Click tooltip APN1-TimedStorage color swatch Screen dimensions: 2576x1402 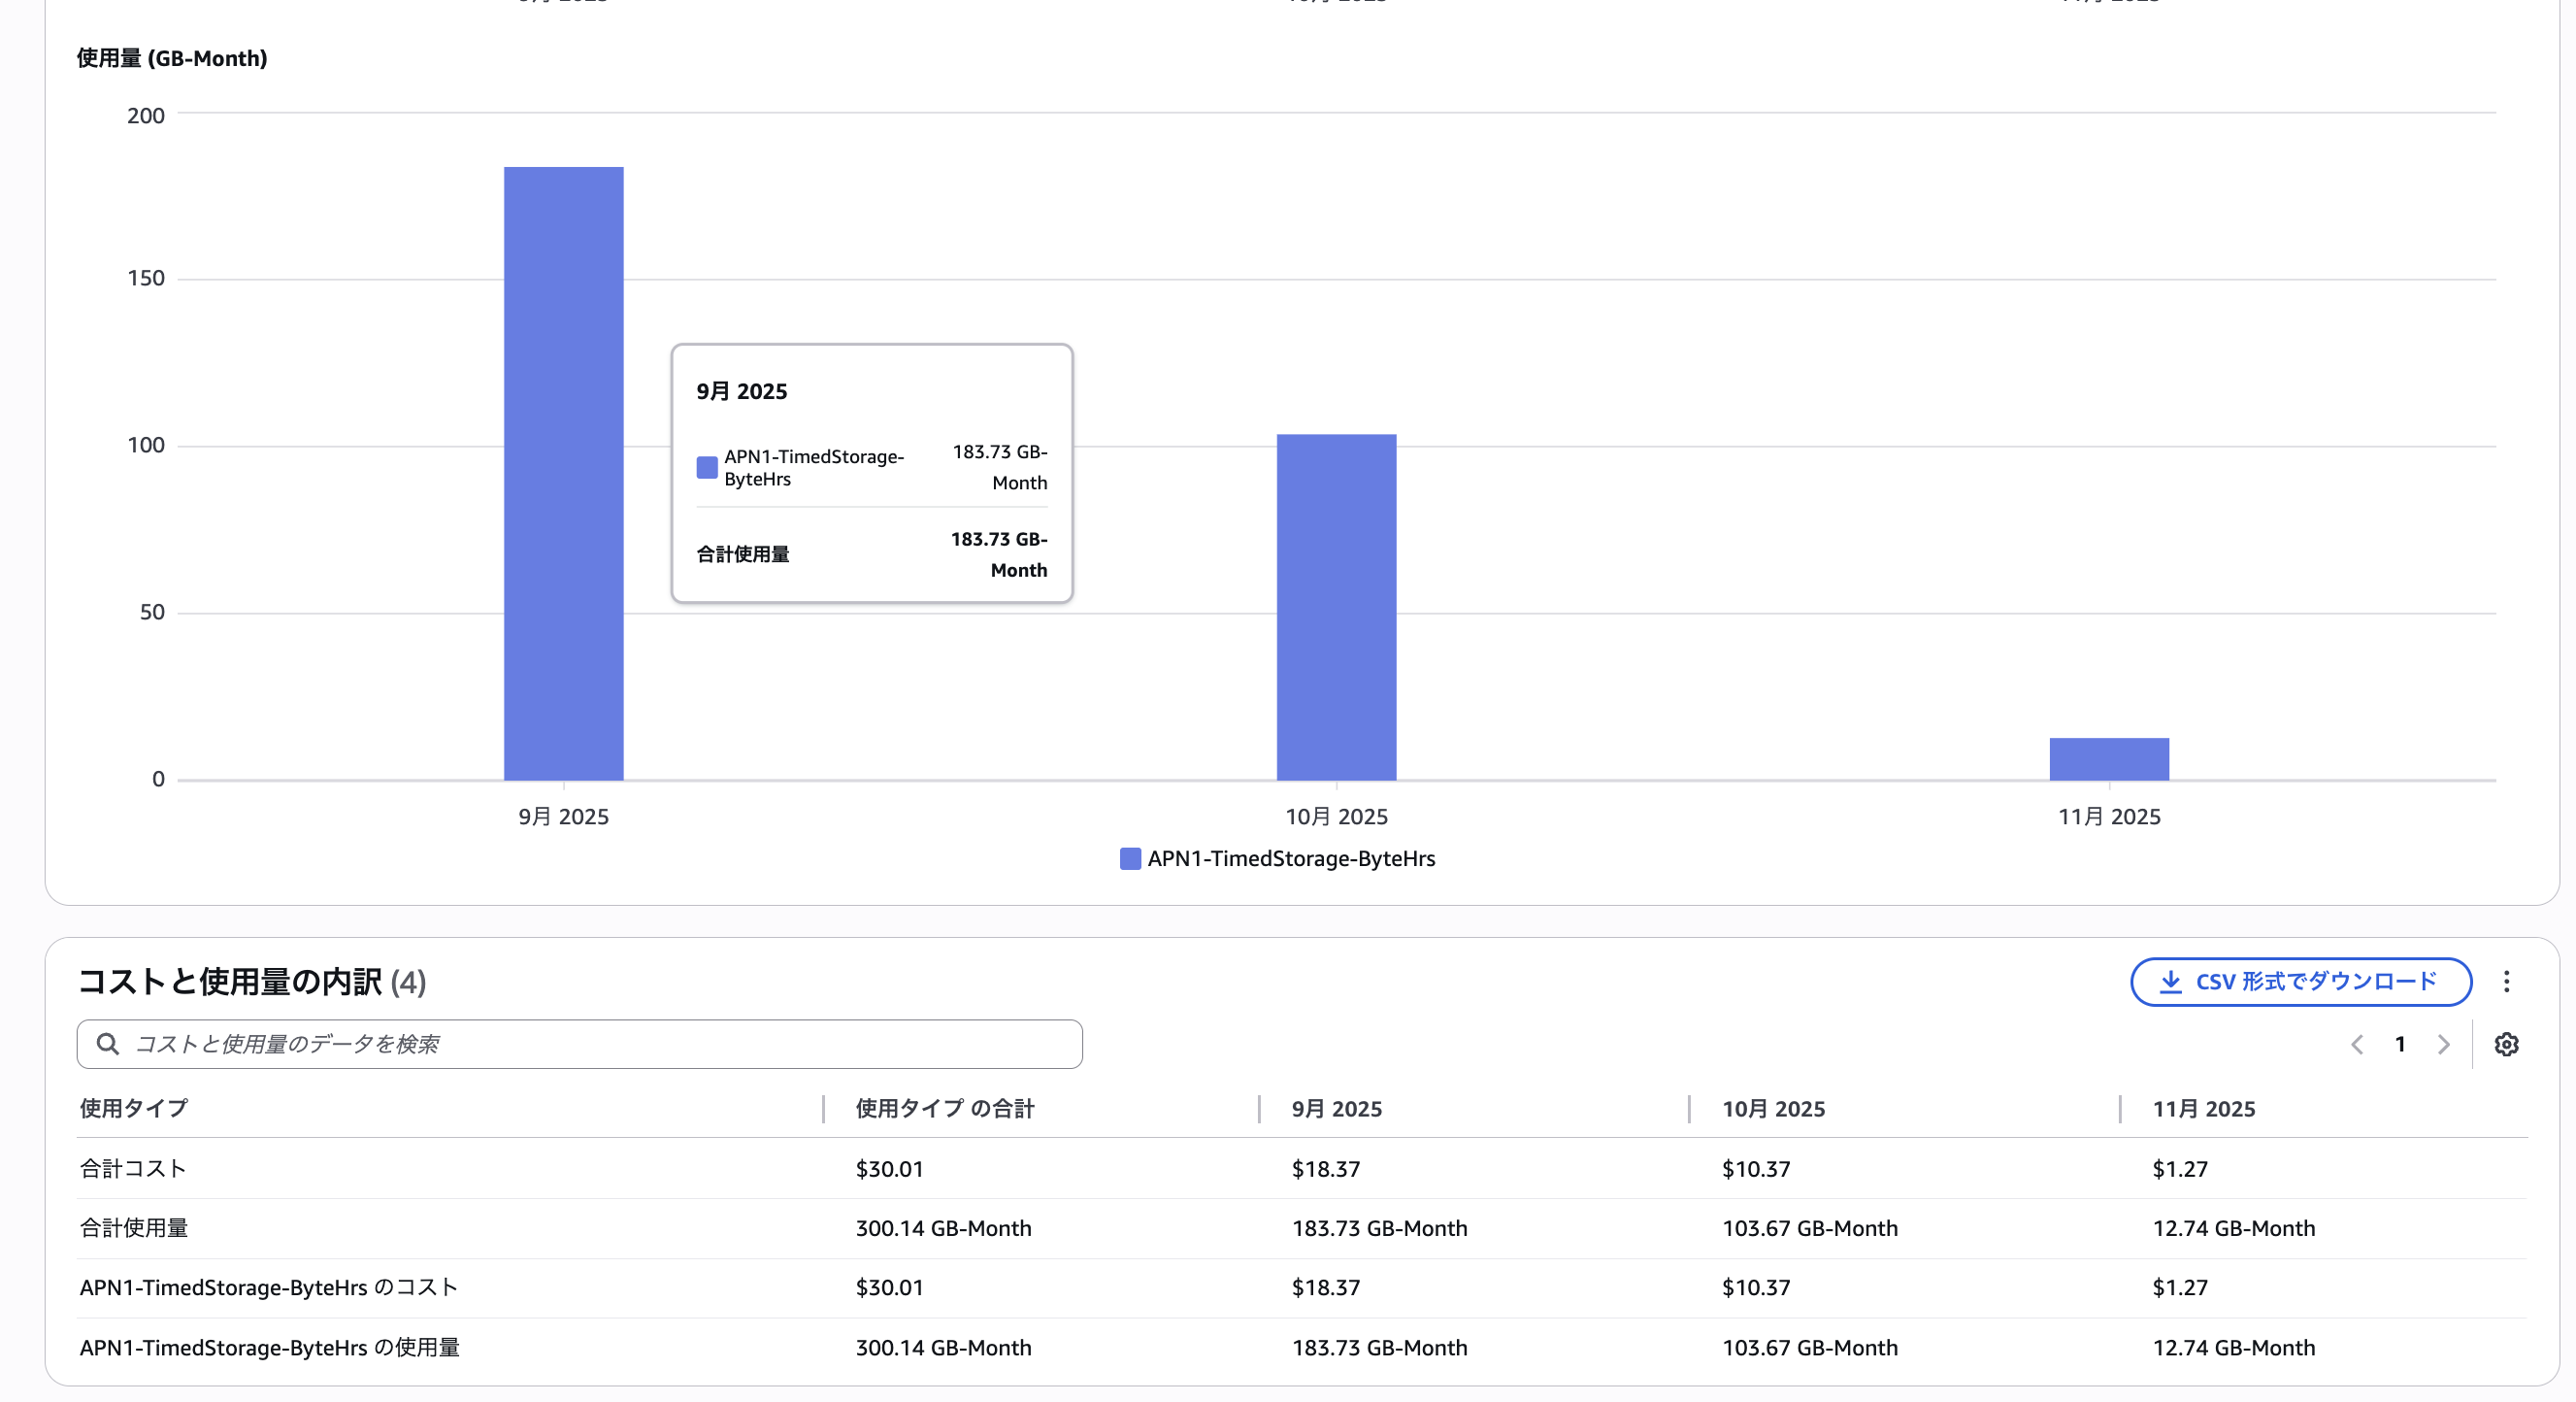pos(707,468)
